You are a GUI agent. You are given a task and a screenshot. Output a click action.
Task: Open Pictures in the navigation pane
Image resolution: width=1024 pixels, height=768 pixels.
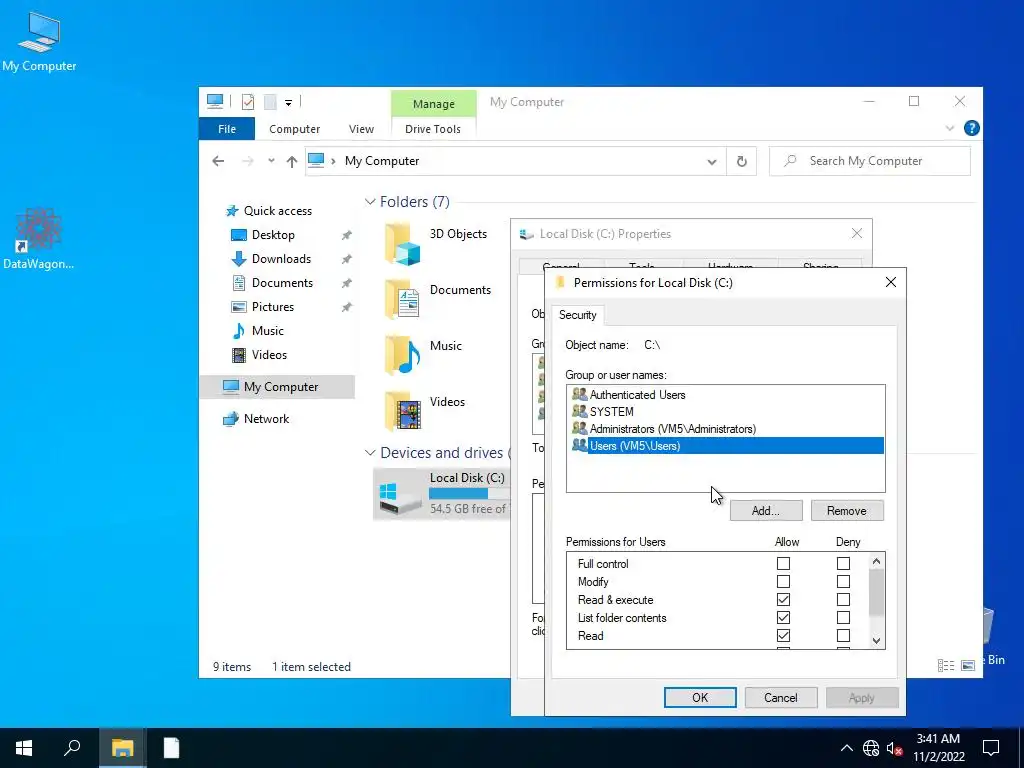pyautogui.click(x=273, y=307)
